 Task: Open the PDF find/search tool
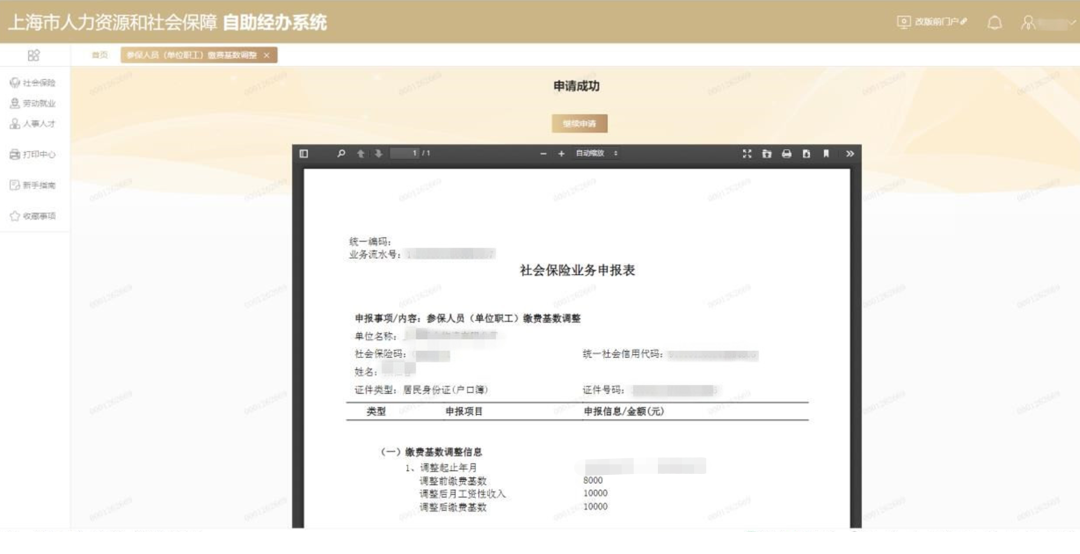[x=341, y=154]
